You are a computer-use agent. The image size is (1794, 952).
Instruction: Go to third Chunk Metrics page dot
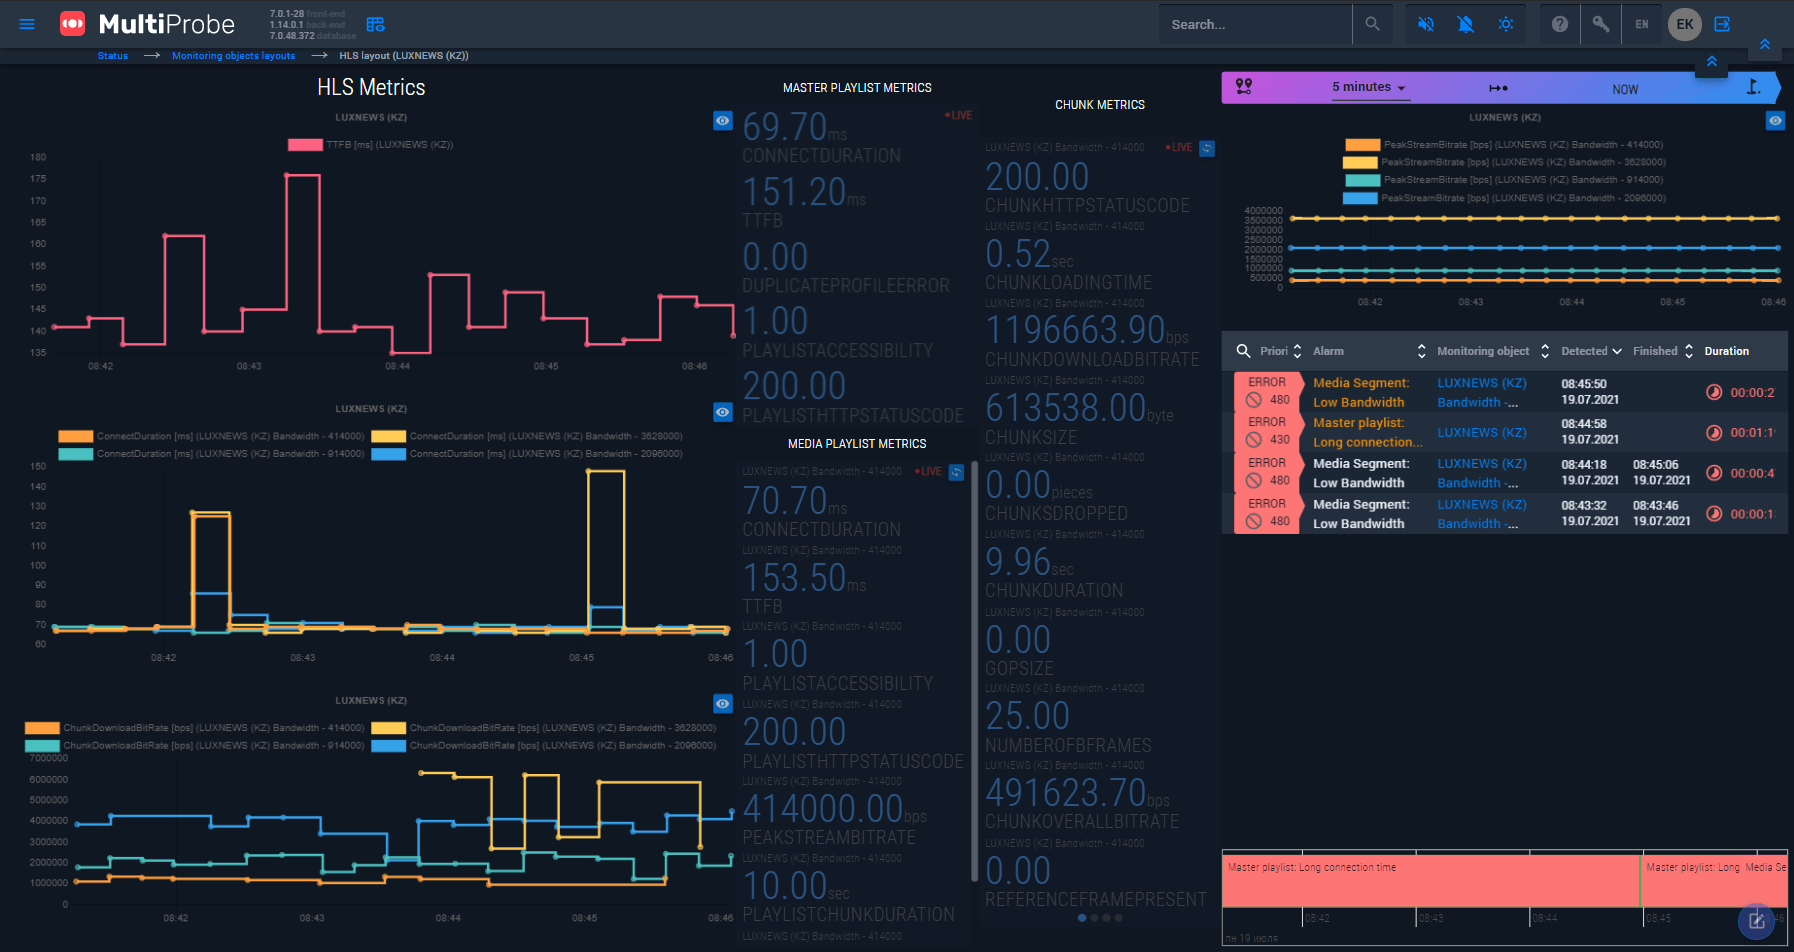coord(1106,917)
